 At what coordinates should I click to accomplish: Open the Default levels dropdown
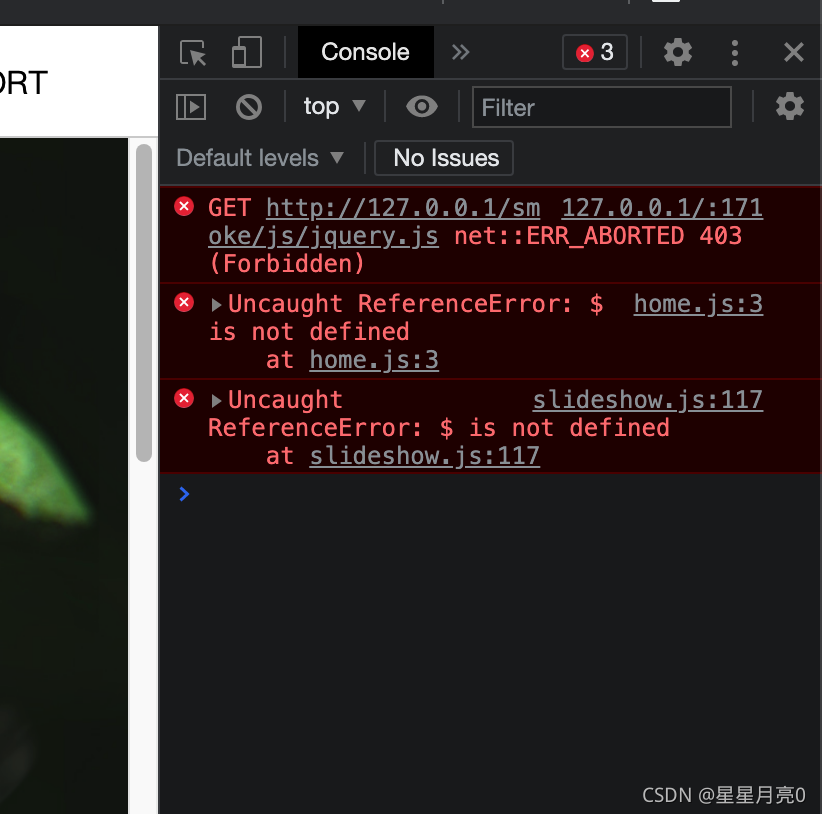(x=260, y=158)
